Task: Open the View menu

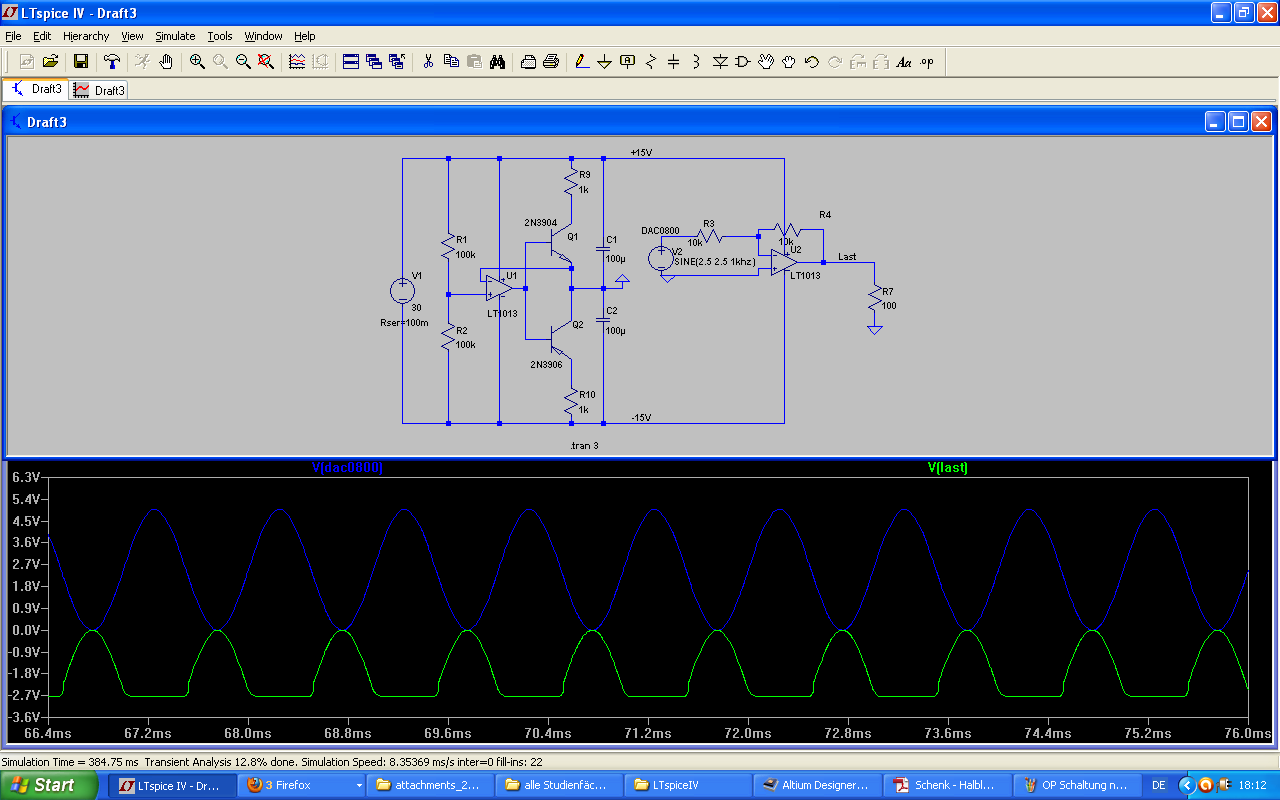Action: 133,36
